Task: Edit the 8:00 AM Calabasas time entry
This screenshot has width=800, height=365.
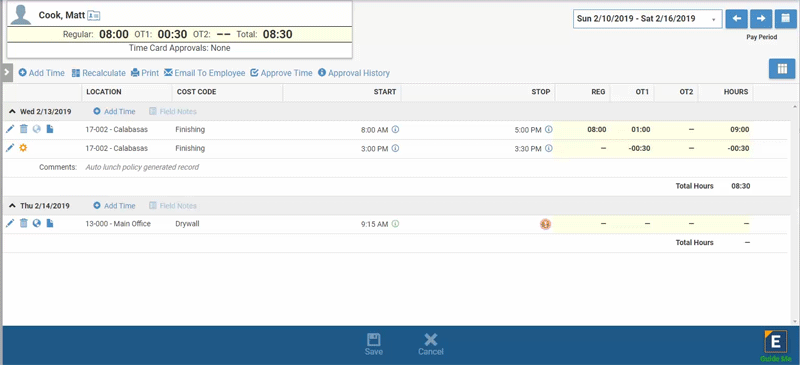Action: (10, 130)
